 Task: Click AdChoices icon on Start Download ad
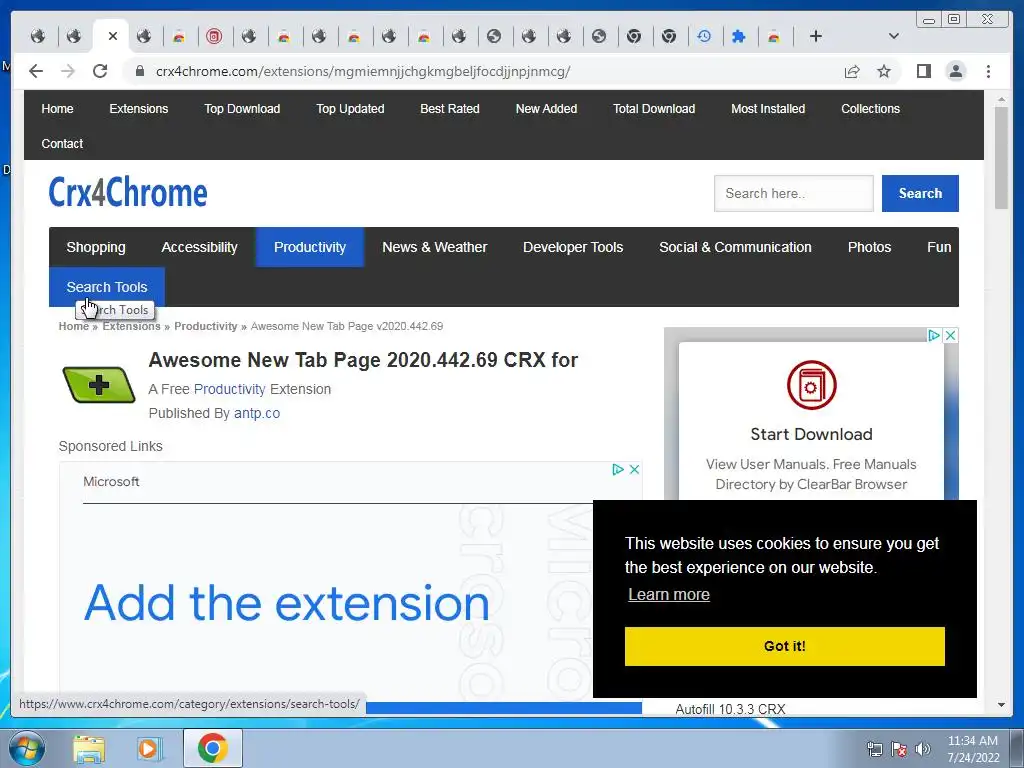[935, 335]
